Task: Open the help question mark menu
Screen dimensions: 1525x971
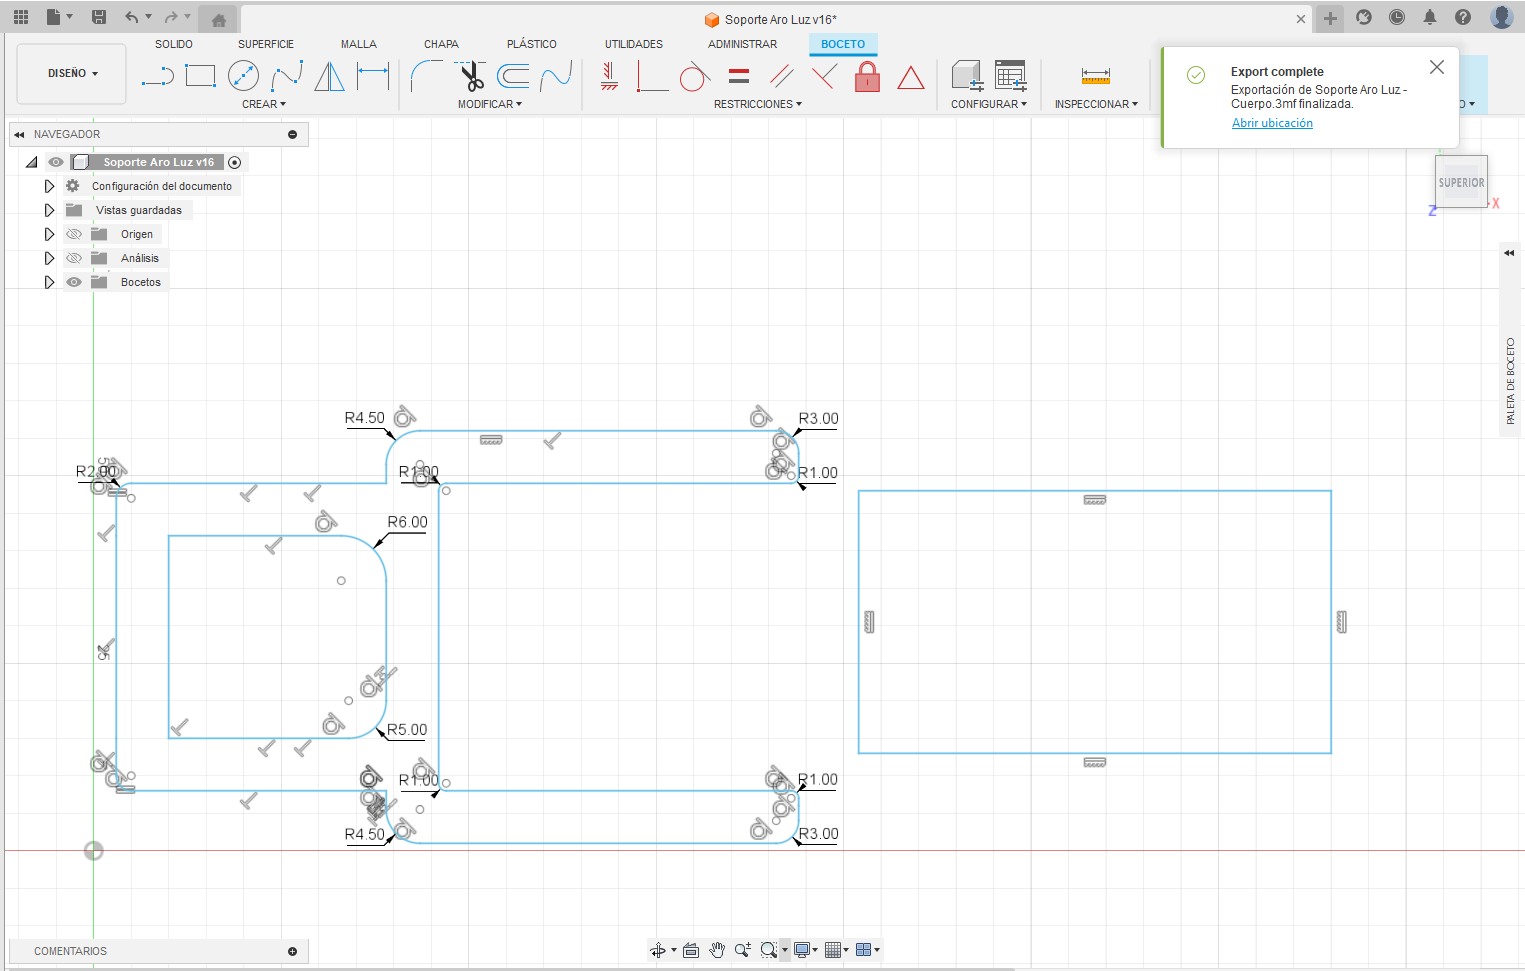Action: 1463,17
